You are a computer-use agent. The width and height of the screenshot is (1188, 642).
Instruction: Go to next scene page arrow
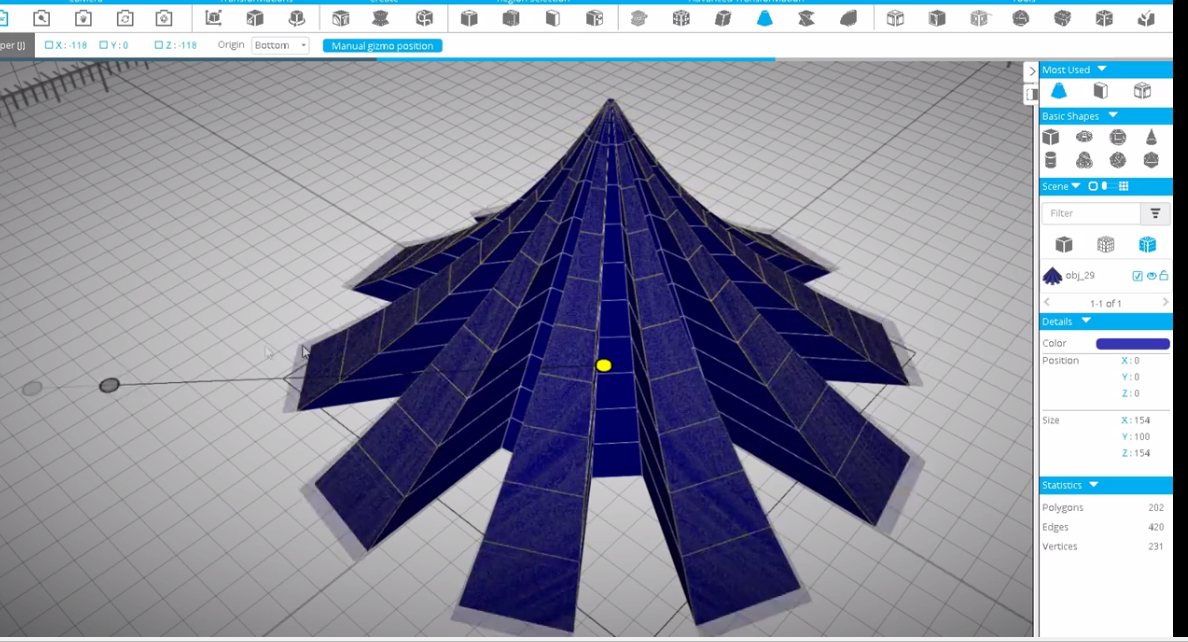pyautogui.click(x=1165, y=302)
